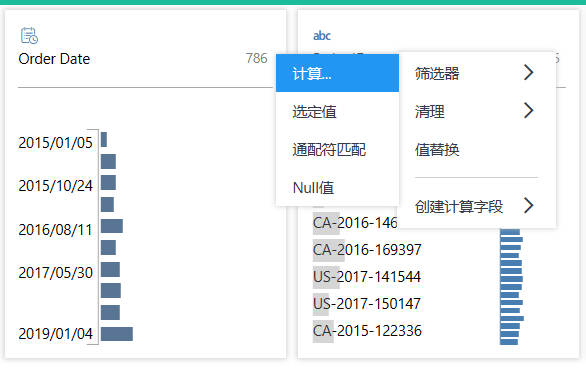The width and height of the screenshot is (586, 369).
Task: Click the abc string type icon
Action: point(322,36)
